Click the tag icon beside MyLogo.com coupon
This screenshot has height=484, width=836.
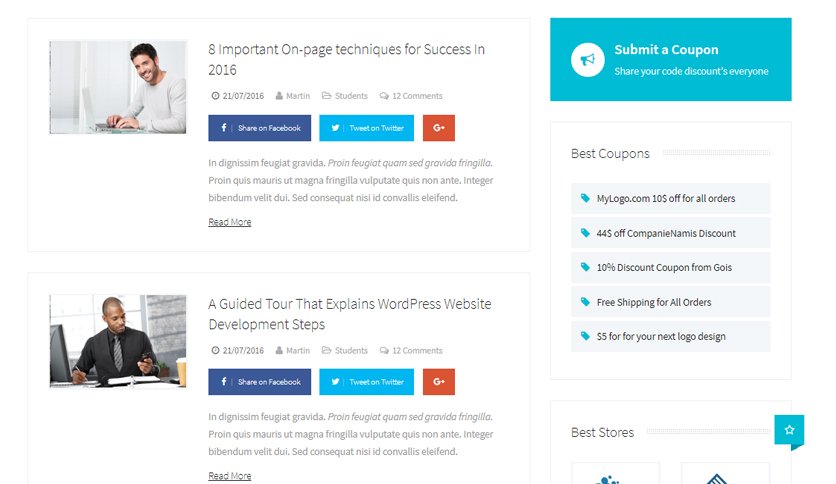585,198
